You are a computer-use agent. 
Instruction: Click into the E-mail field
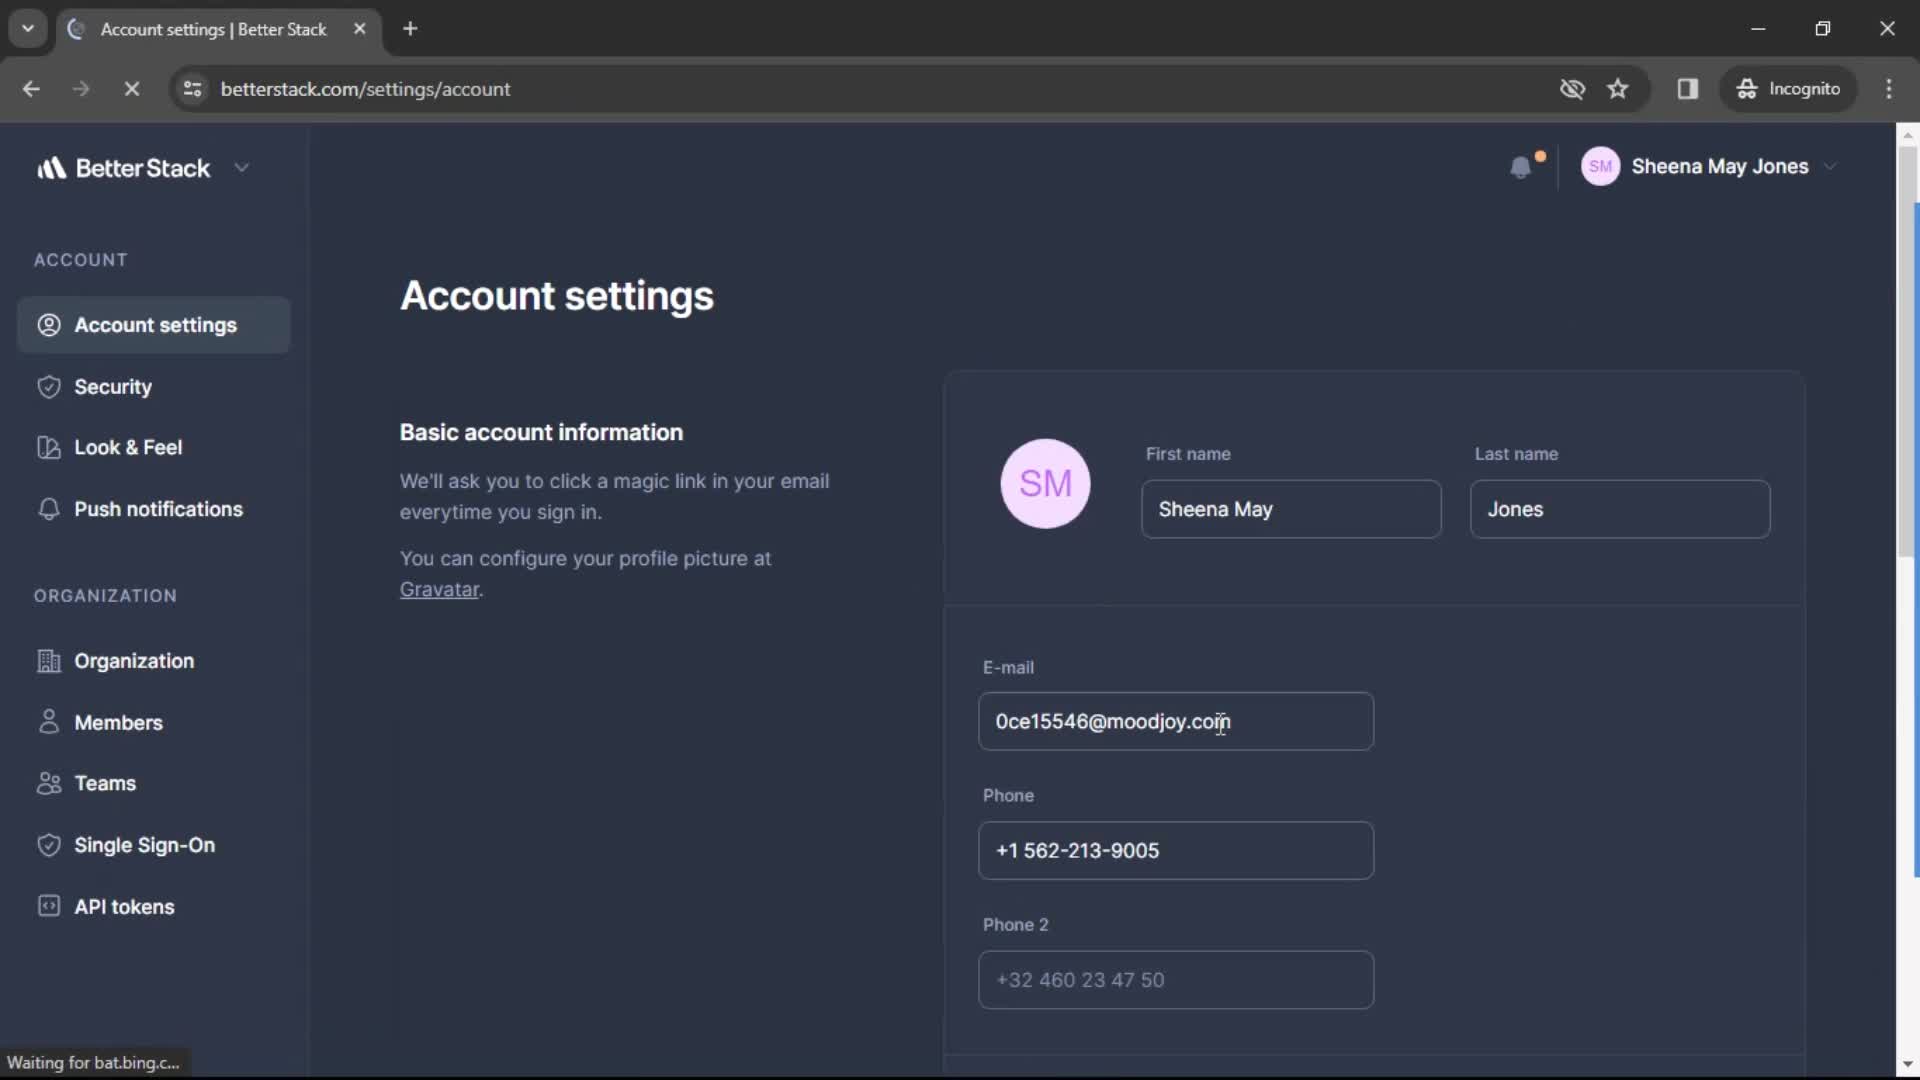pos(1176,722)
